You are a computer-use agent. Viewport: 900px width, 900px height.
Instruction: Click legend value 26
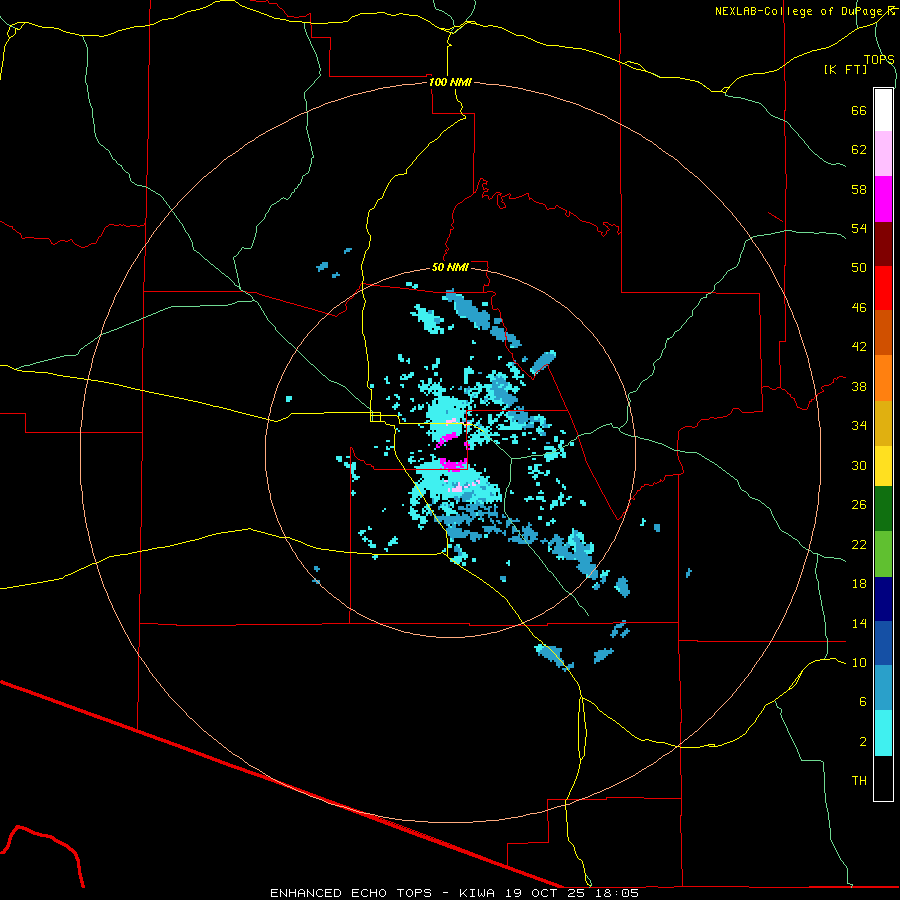coord(859,505)
